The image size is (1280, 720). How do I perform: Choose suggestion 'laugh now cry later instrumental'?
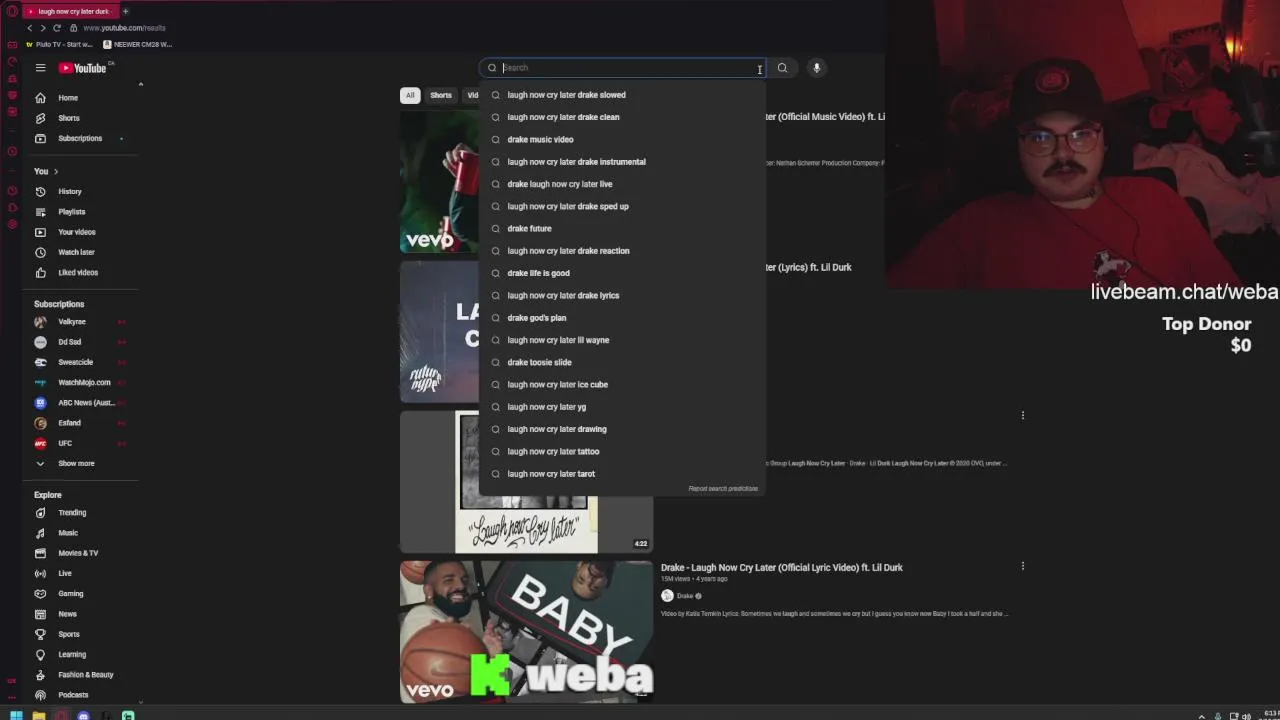coord(622,162)
